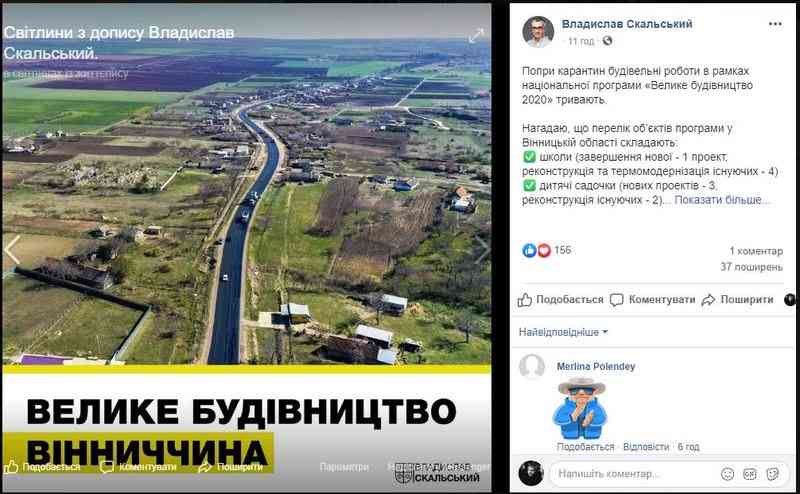Screen dimensions: 800x494
Task: Click the public globe privacy icon
Action: click(607, 41)
